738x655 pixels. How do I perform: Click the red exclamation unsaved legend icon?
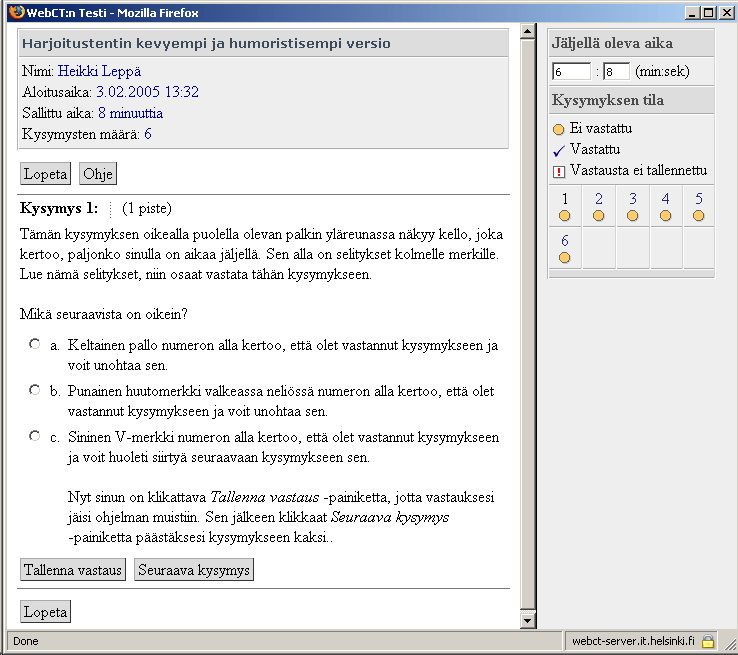pyautogui.click(x=559, y=172)
